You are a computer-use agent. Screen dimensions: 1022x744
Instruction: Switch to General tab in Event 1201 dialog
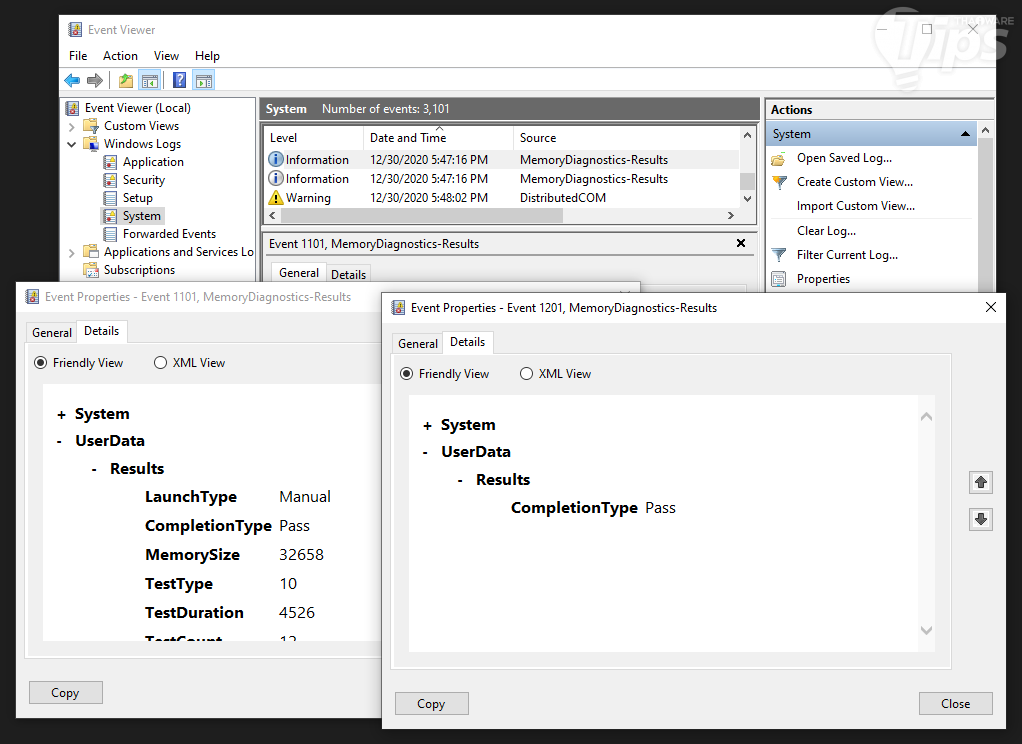click(418, 343)
